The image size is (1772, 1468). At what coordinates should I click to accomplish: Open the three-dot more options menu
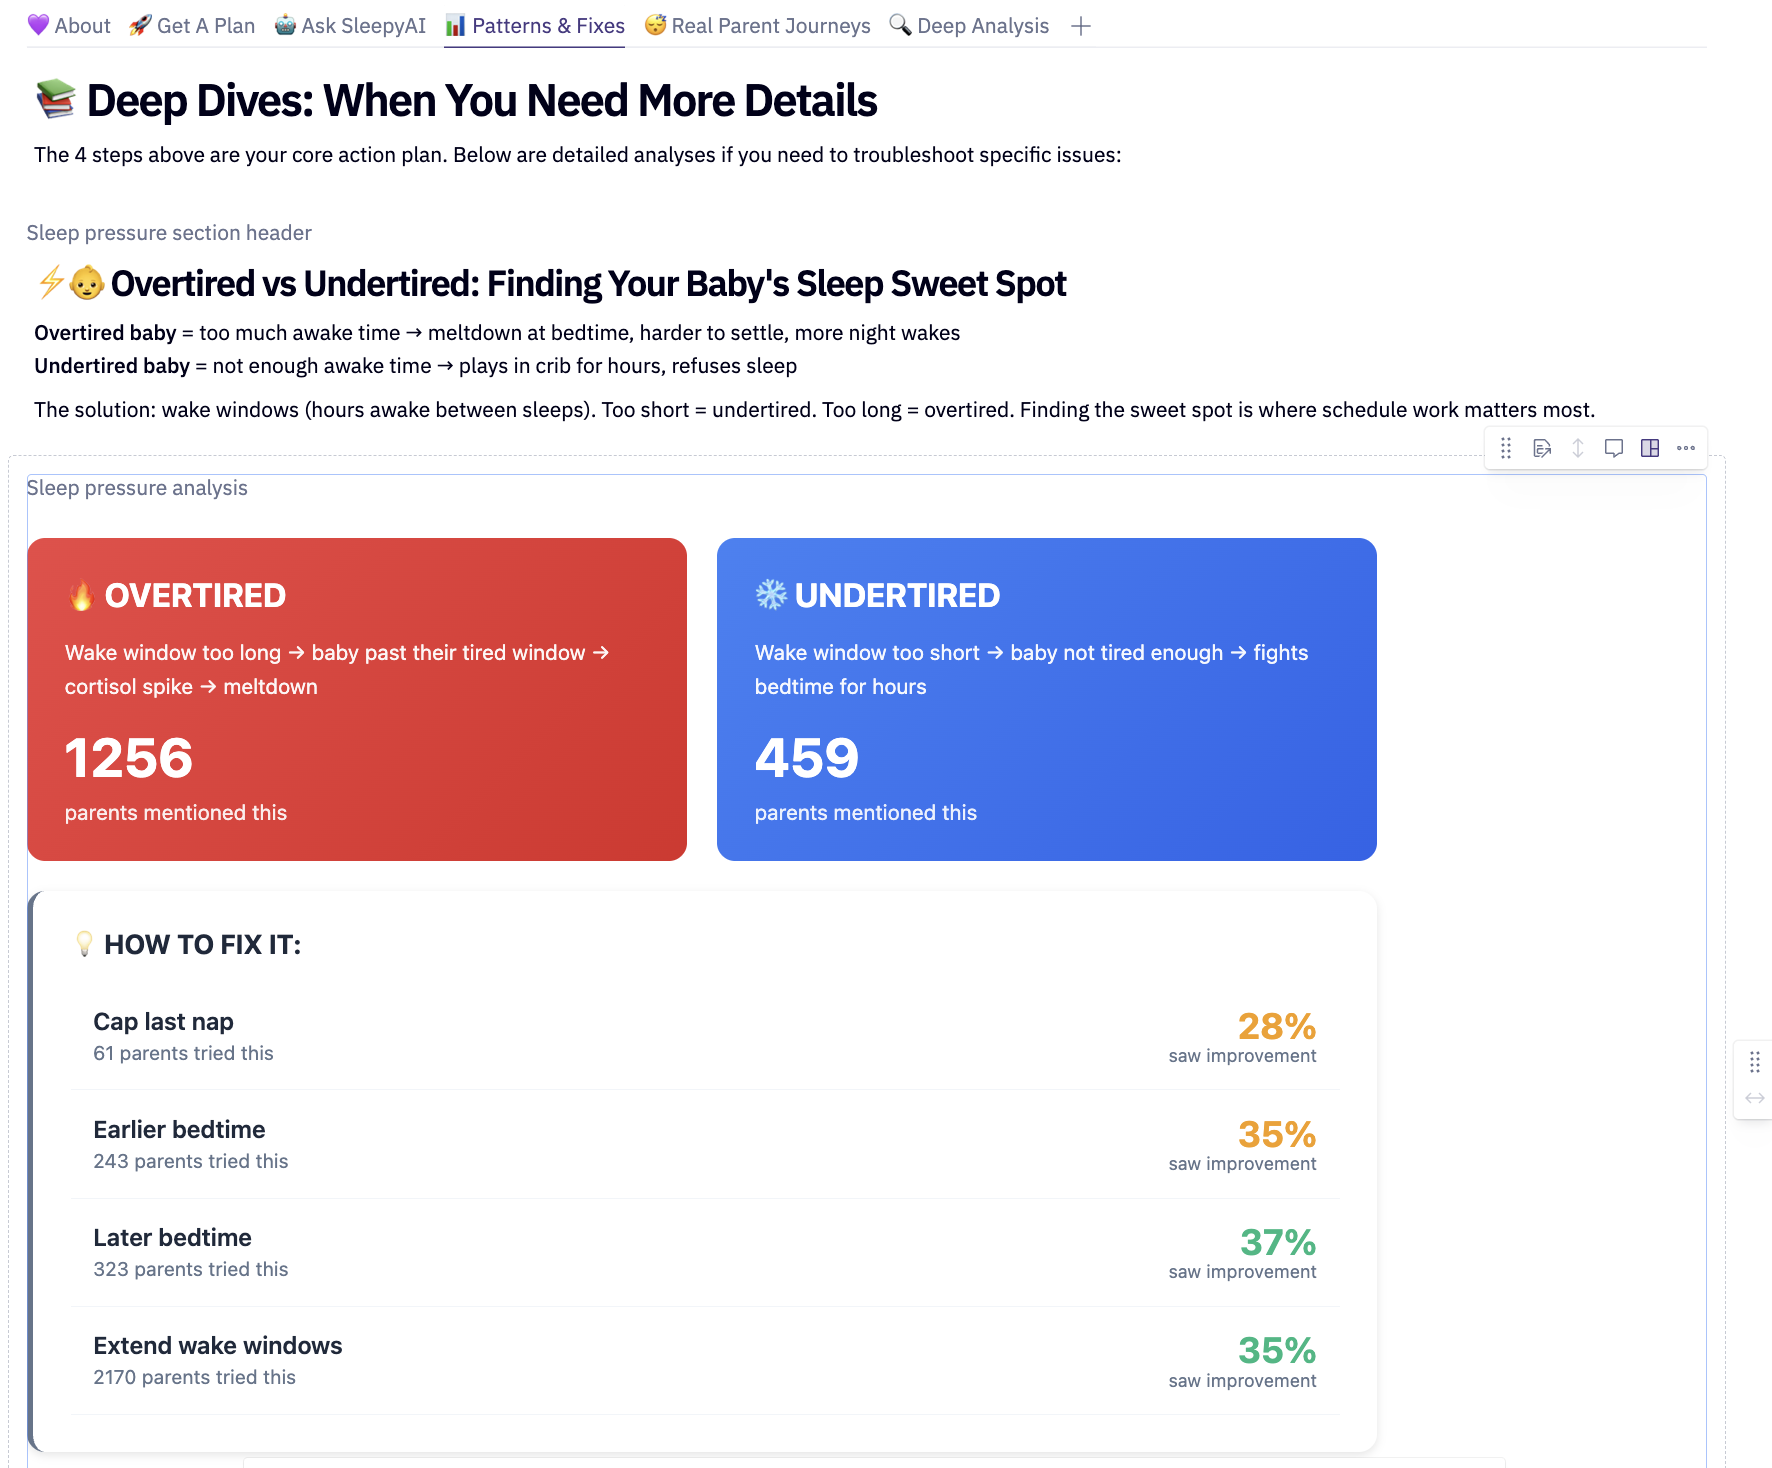1686,448
